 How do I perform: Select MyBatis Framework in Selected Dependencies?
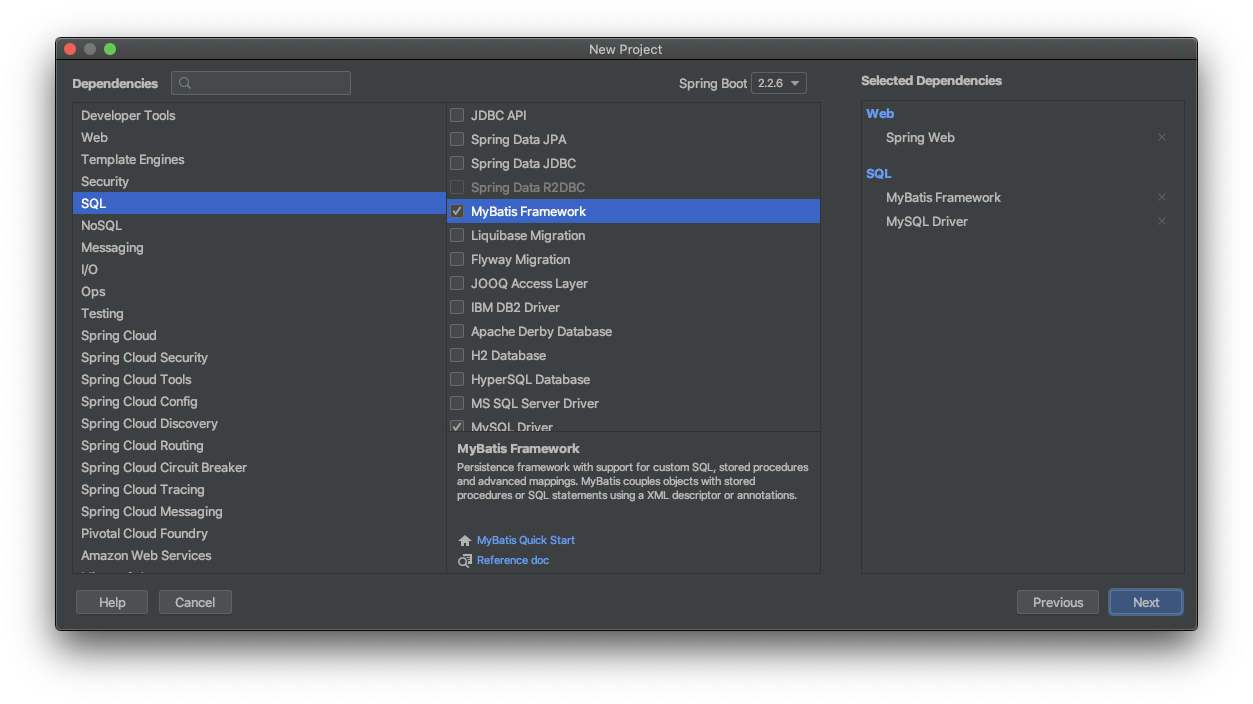click(x=943, y=198)
